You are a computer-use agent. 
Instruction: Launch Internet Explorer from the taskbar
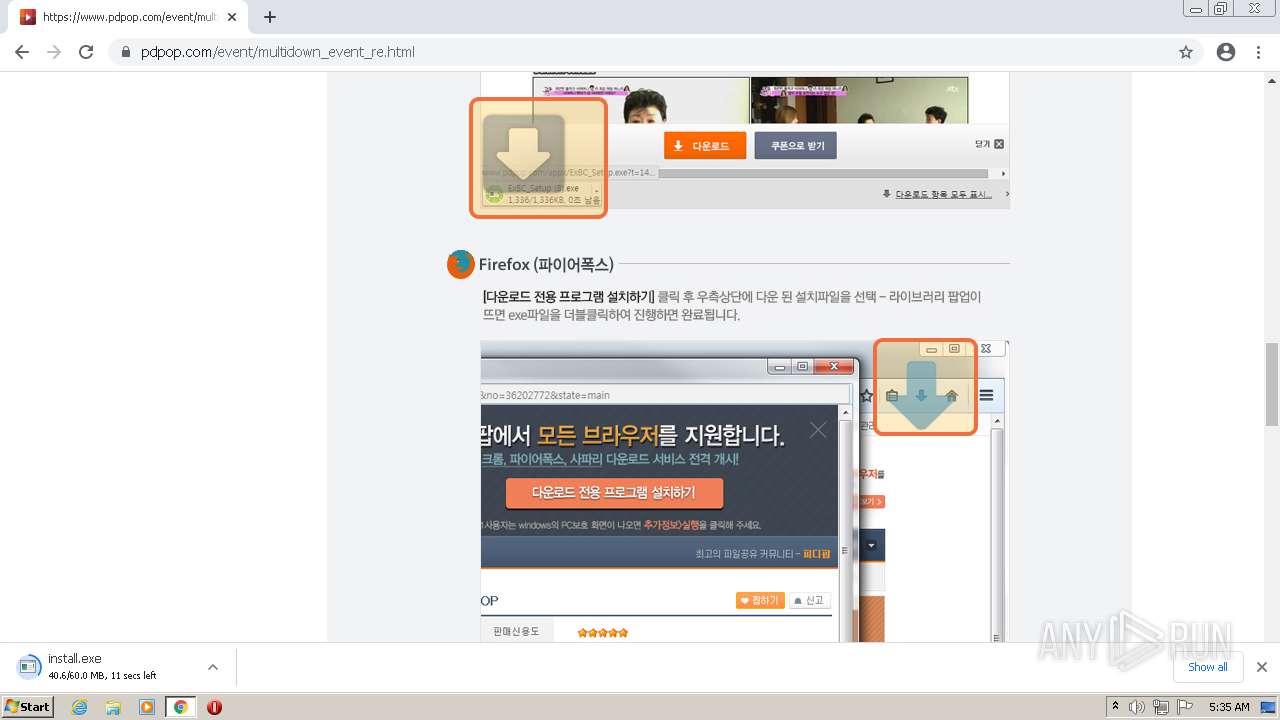[x=79, y=707]
